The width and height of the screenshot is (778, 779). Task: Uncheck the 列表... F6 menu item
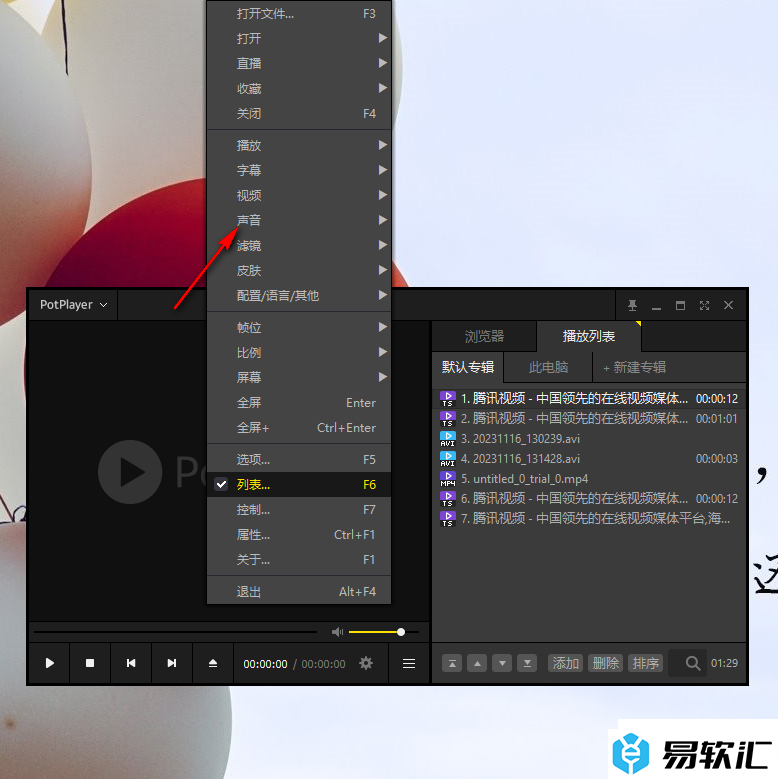point(299,484)
